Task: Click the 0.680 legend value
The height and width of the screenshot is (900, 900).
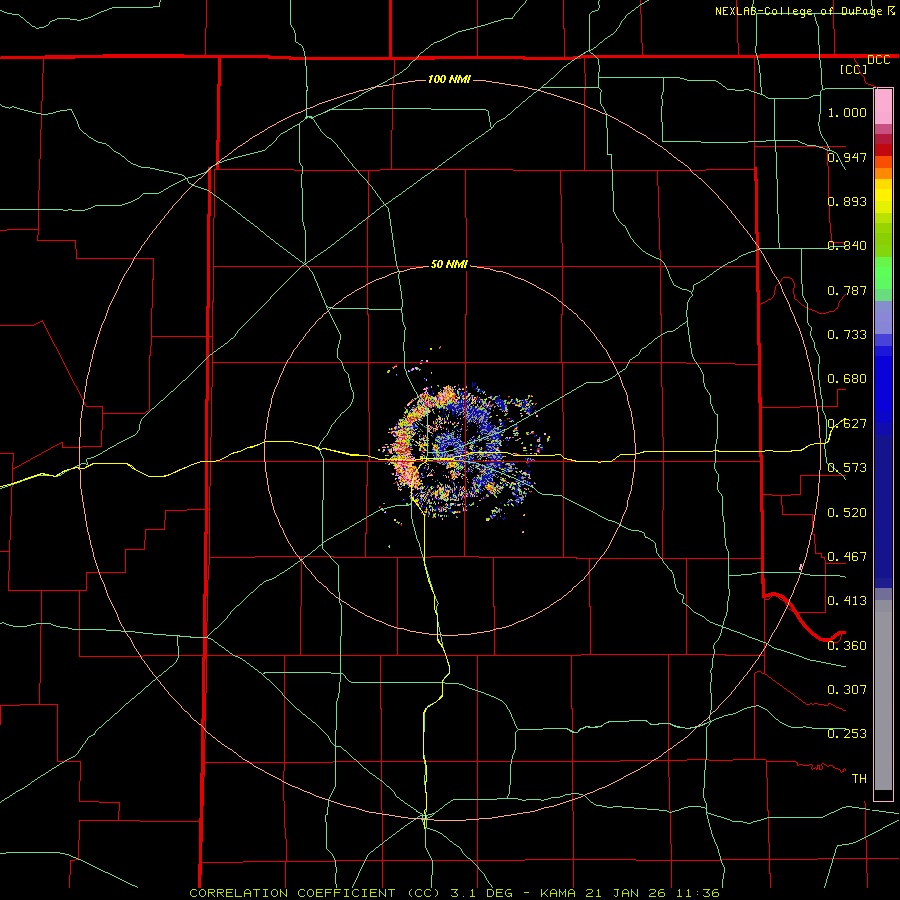Action: pyautogui.click(x=847, y=379)
